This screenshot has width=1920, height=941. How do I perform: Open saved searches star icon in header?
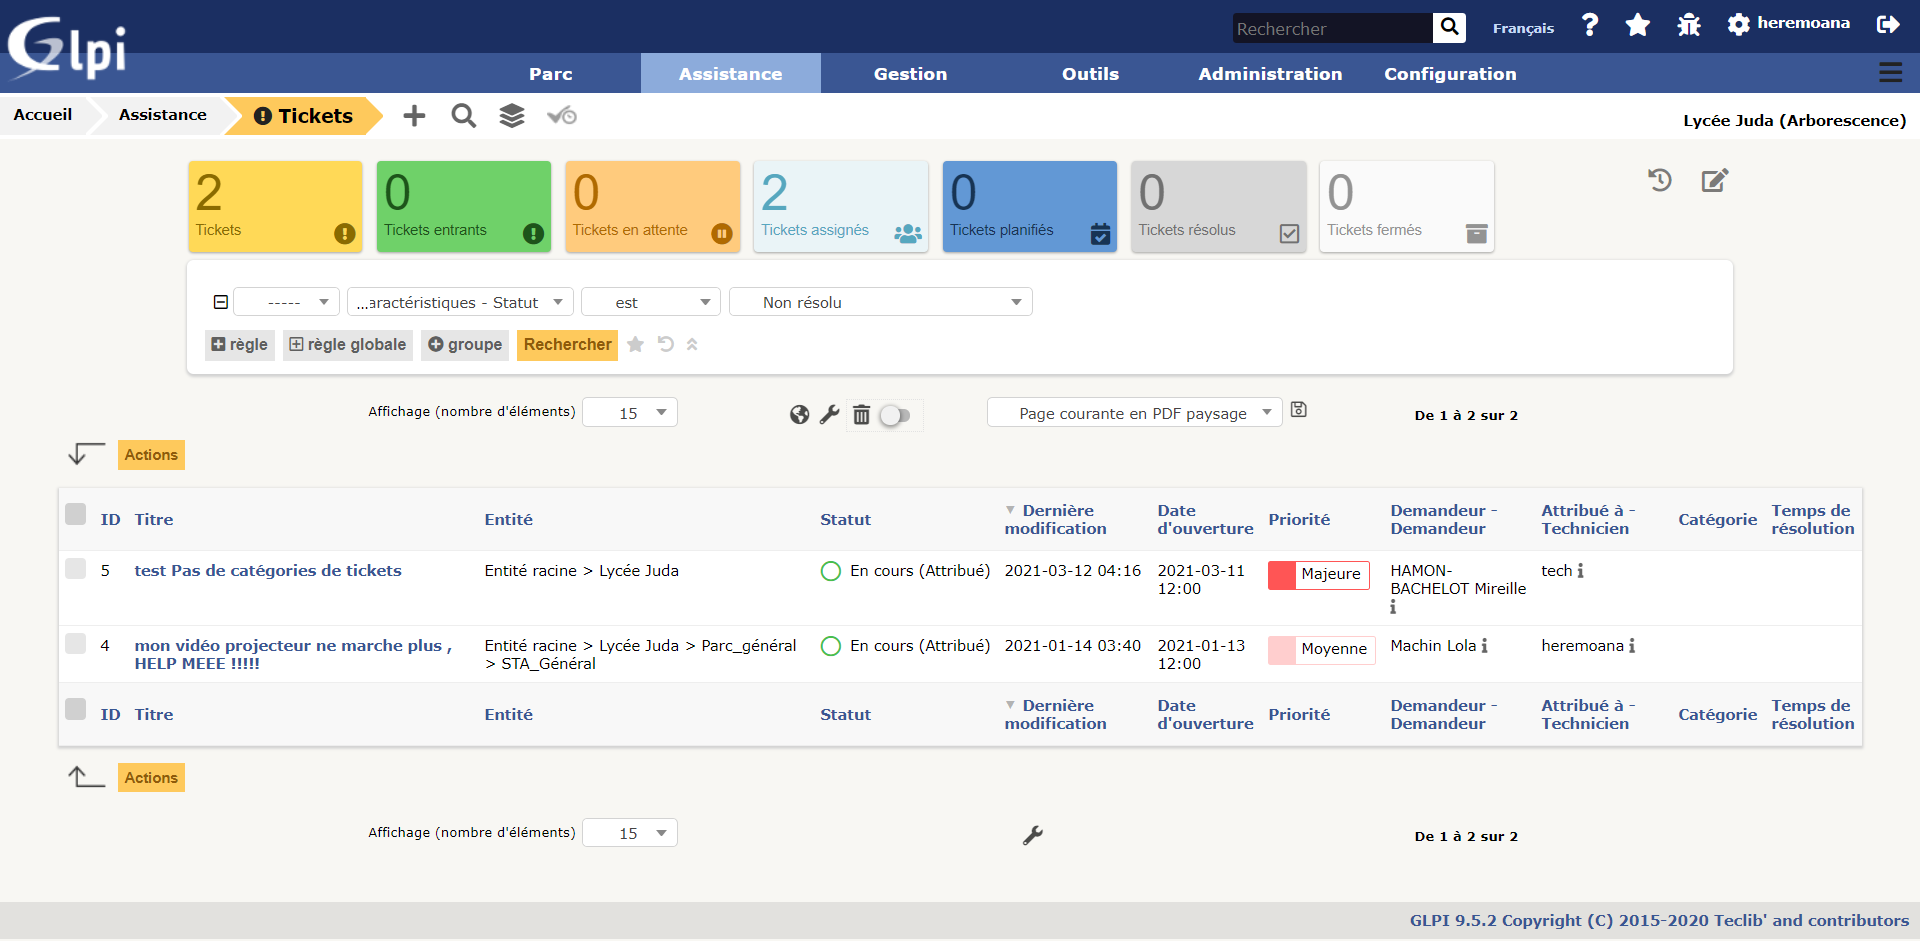[x=1637, y=25]
